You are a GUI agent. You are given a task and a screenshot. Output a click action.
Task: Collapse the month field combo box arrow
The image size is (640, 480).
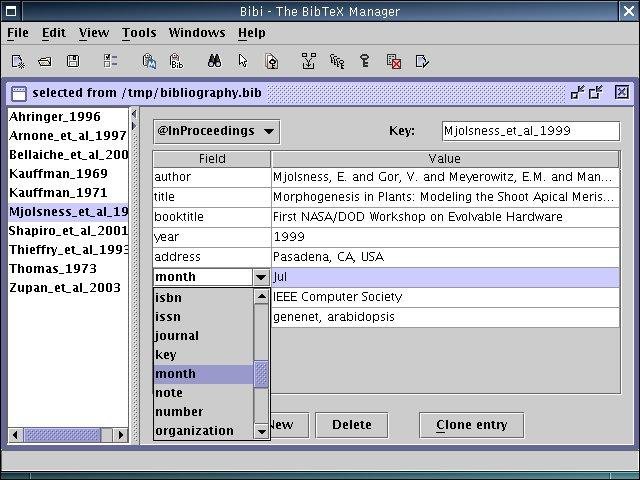click(x=261, y=277)
